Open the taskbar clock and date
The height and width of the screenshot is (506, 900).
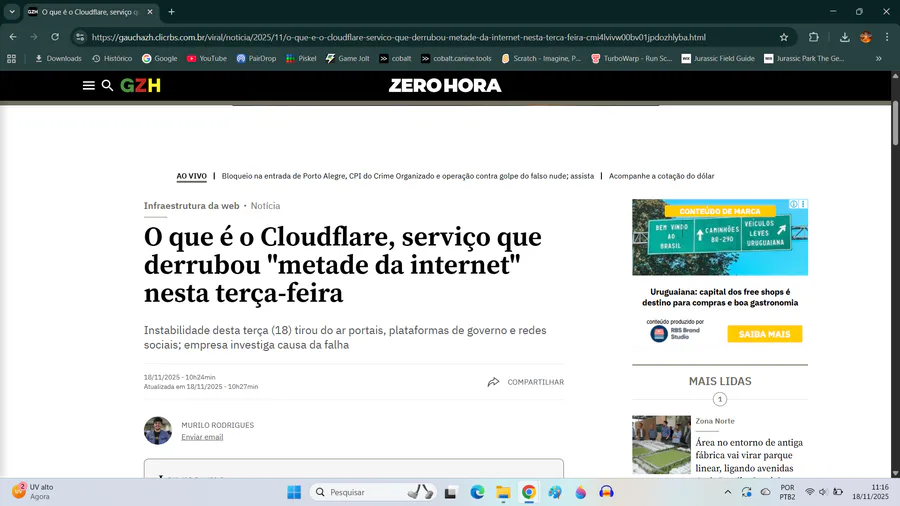870,492
